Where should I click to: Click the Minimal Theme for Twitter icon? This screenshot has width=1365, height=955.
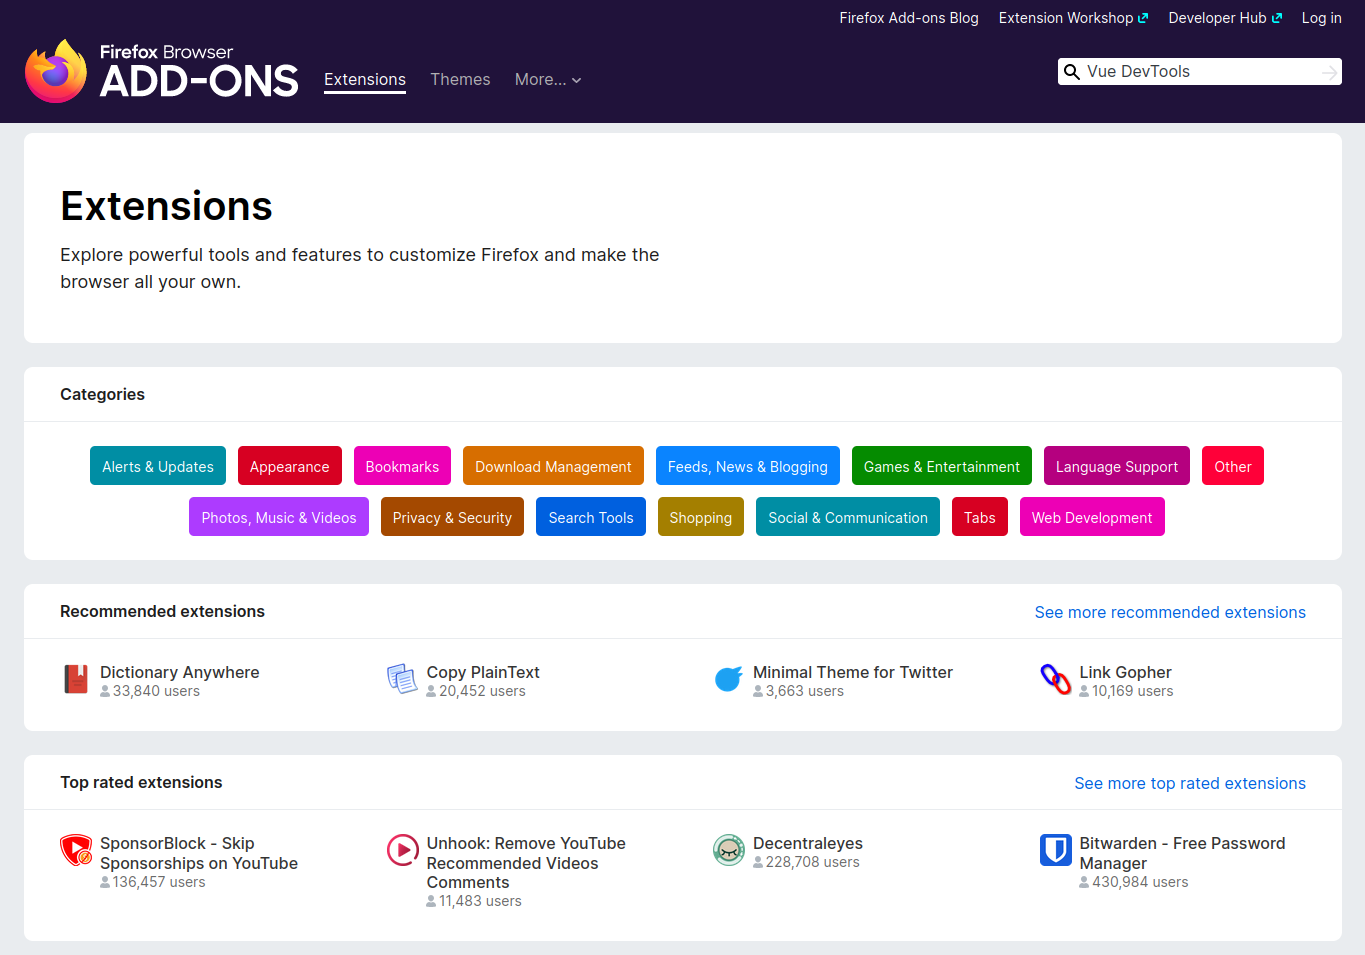click(729, 679)
